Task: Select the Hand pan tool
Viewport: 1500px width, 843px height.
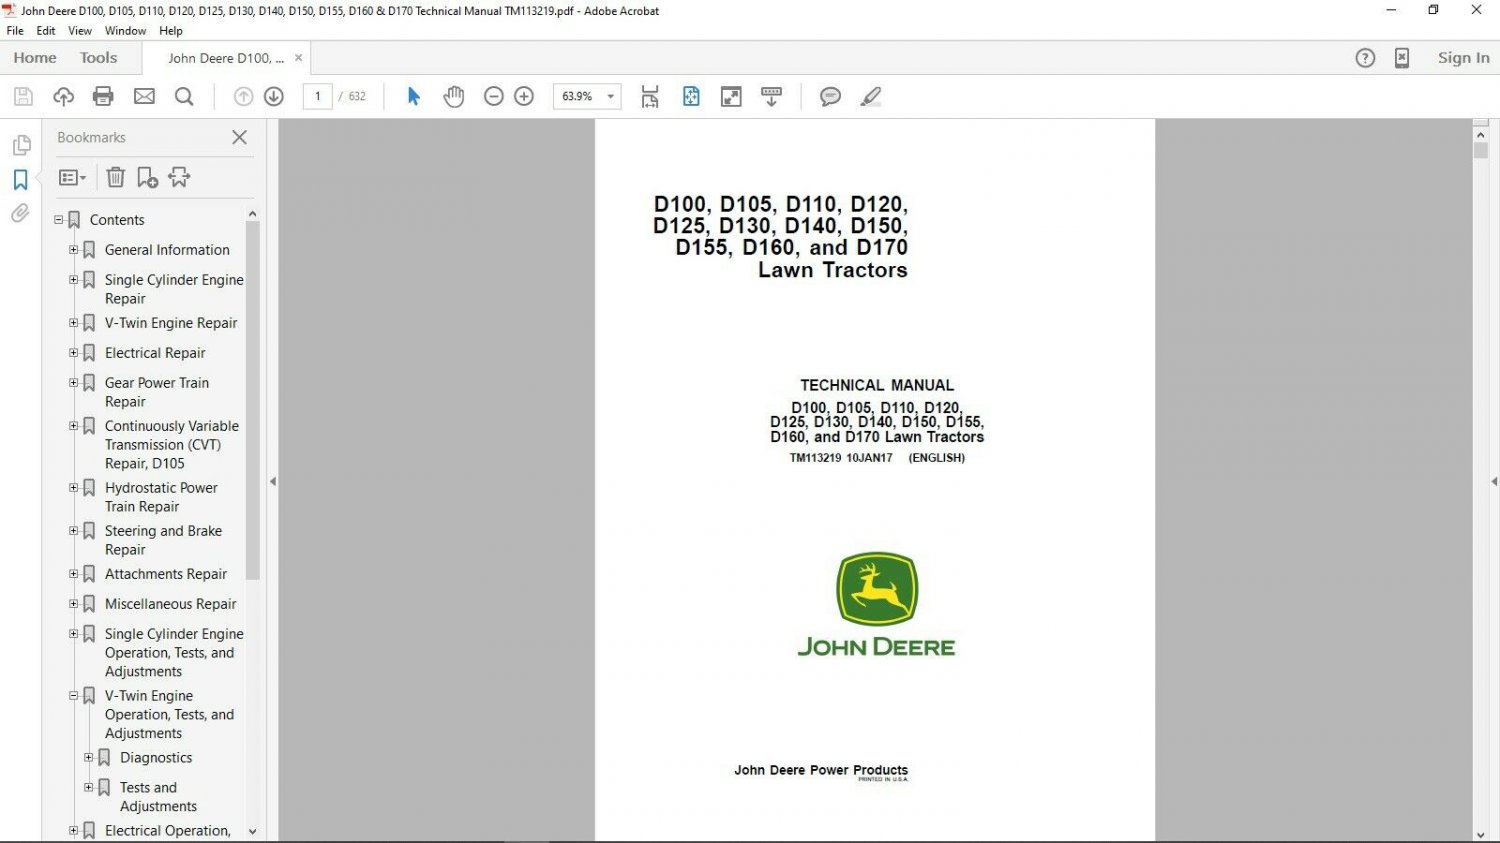Action: (454, 96)
